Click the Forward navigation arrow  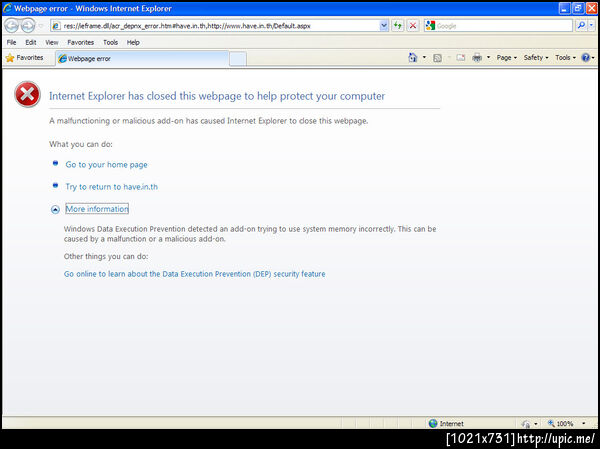[28, 26]
